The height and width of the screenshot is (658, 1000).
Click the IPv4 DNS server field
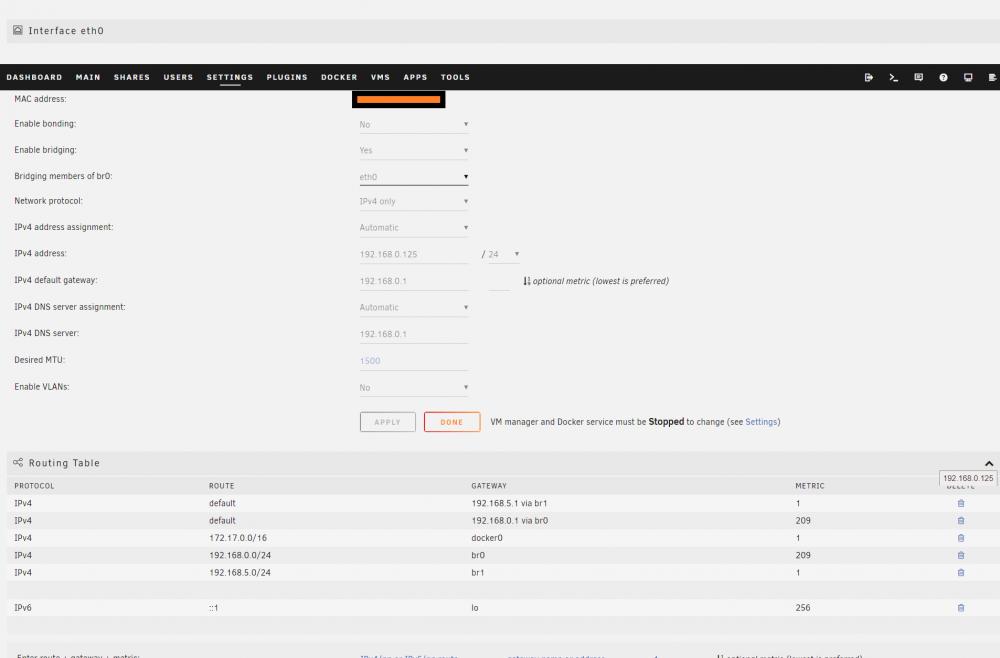coord(414,334)
